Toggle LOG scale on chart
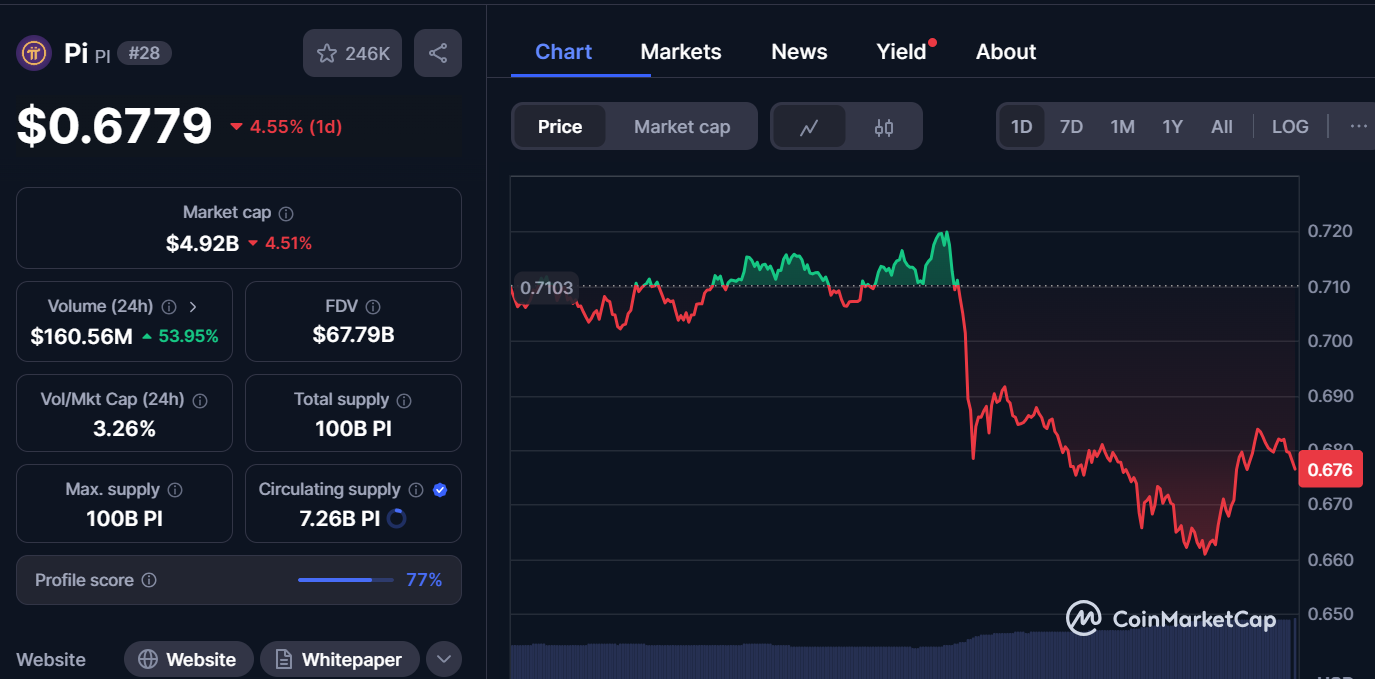 tap(1290, 127)
